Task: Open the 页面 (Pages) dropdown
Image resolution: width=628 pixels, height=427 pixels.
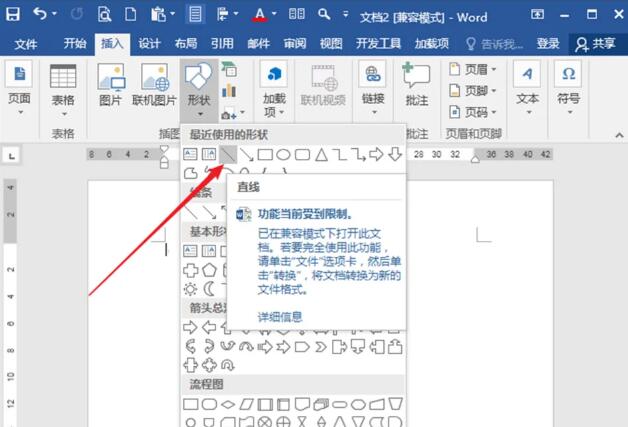Action: [19, 88]
